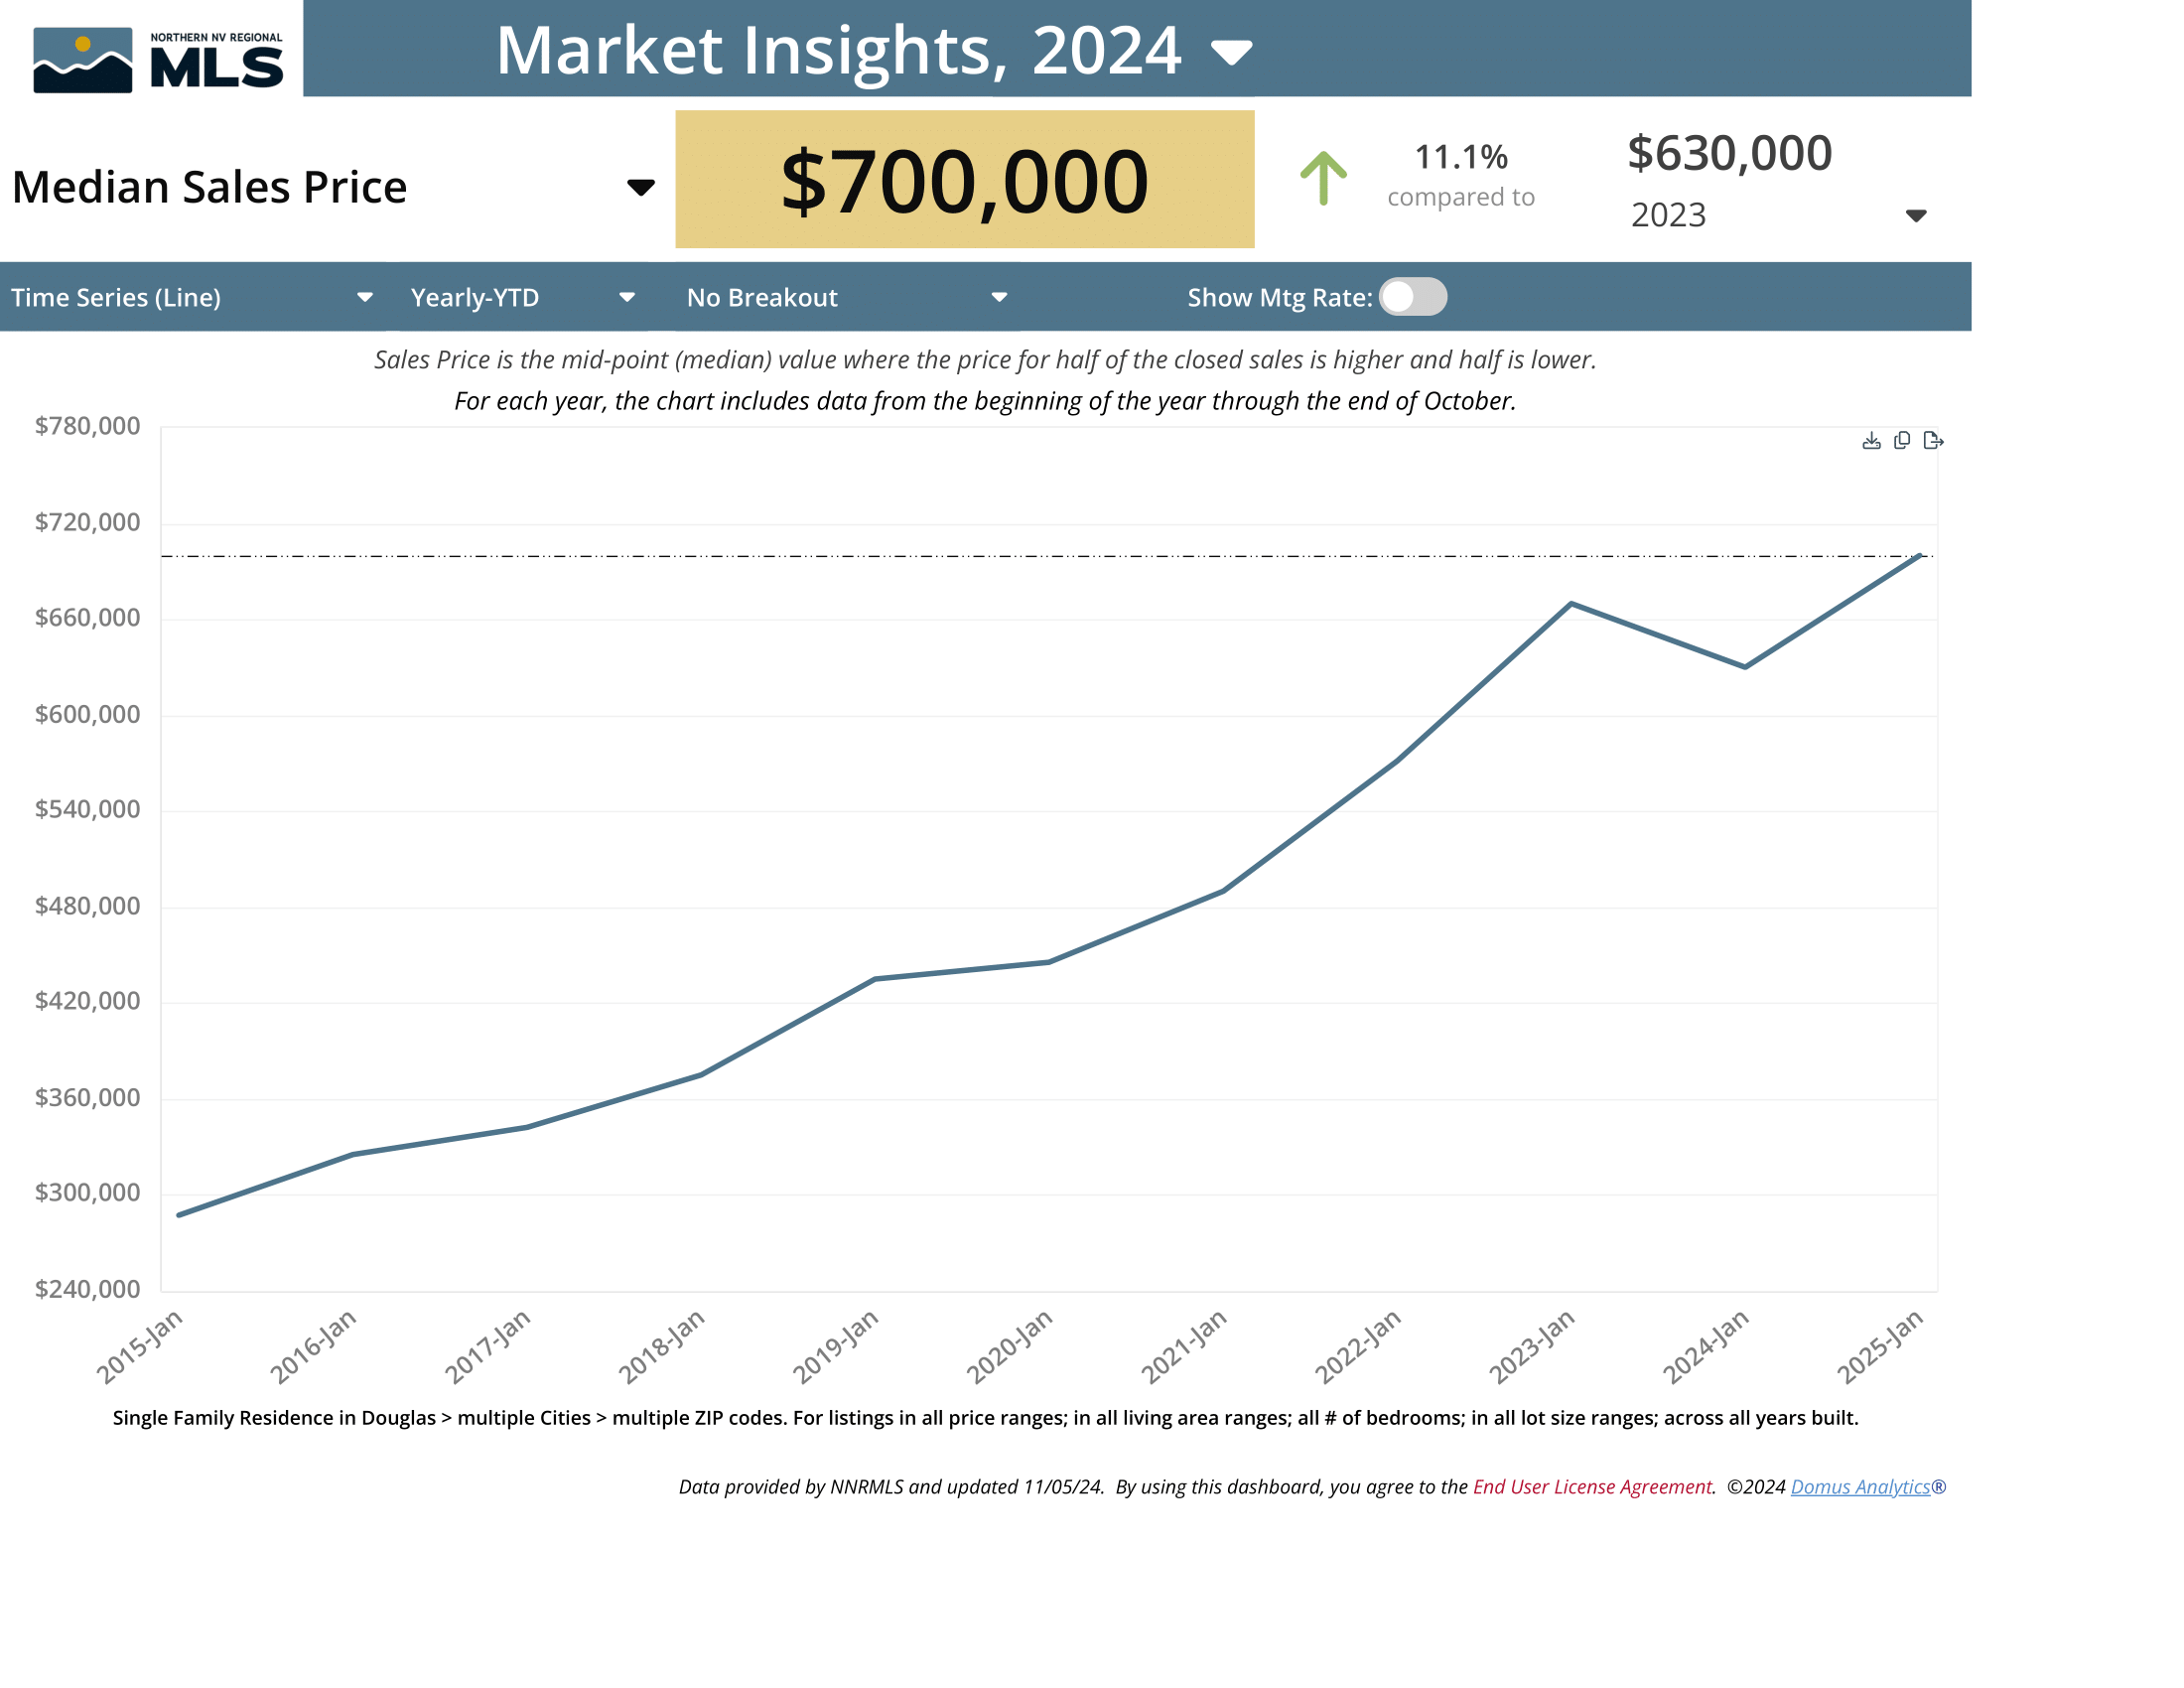2184x1688 pixels.
Task: Click the 2022-Jan x-axis label
Action: point(1358,1346)
